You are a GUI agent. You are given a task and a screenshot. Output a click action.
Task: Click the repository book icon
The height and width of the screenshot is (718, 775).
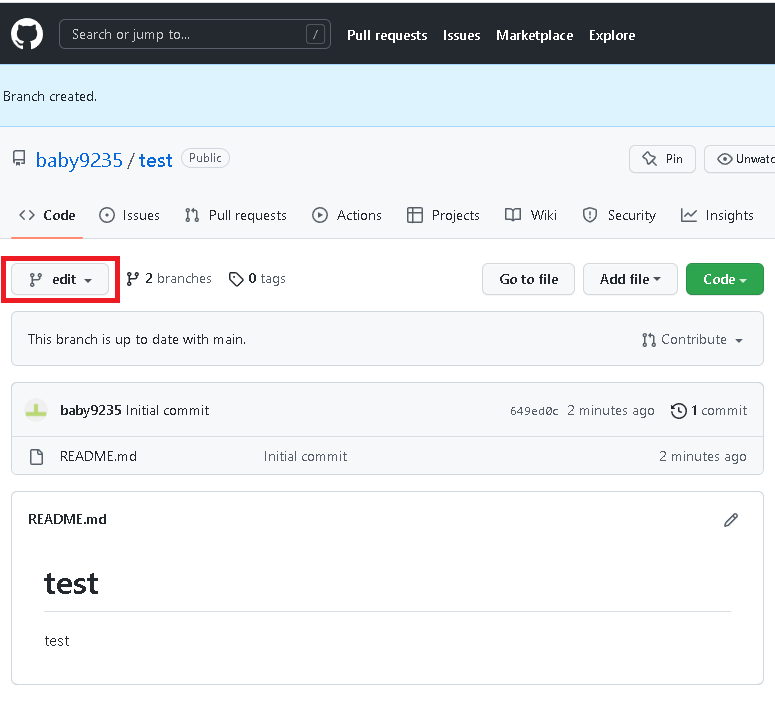[19, 159]
